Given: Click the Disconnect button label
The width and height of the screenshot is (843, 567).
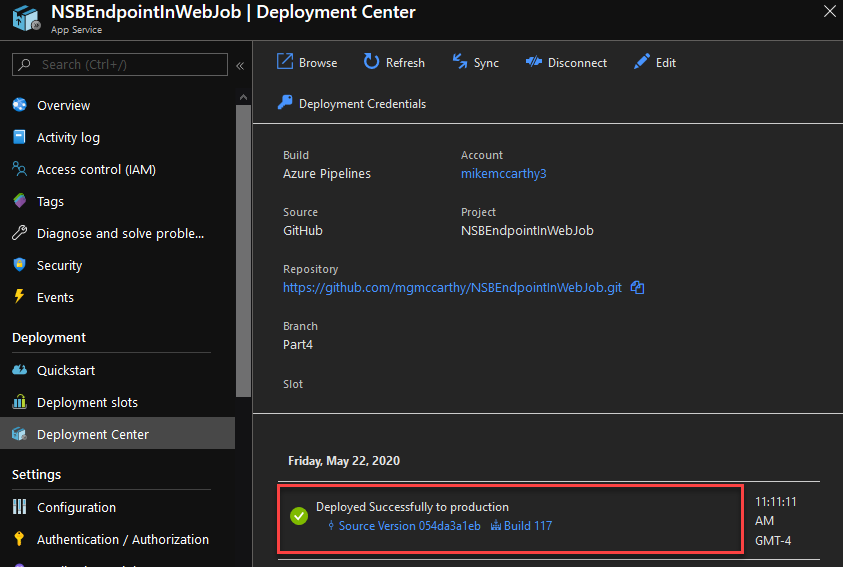Looking at the screenshot, I should click(577, 63).
